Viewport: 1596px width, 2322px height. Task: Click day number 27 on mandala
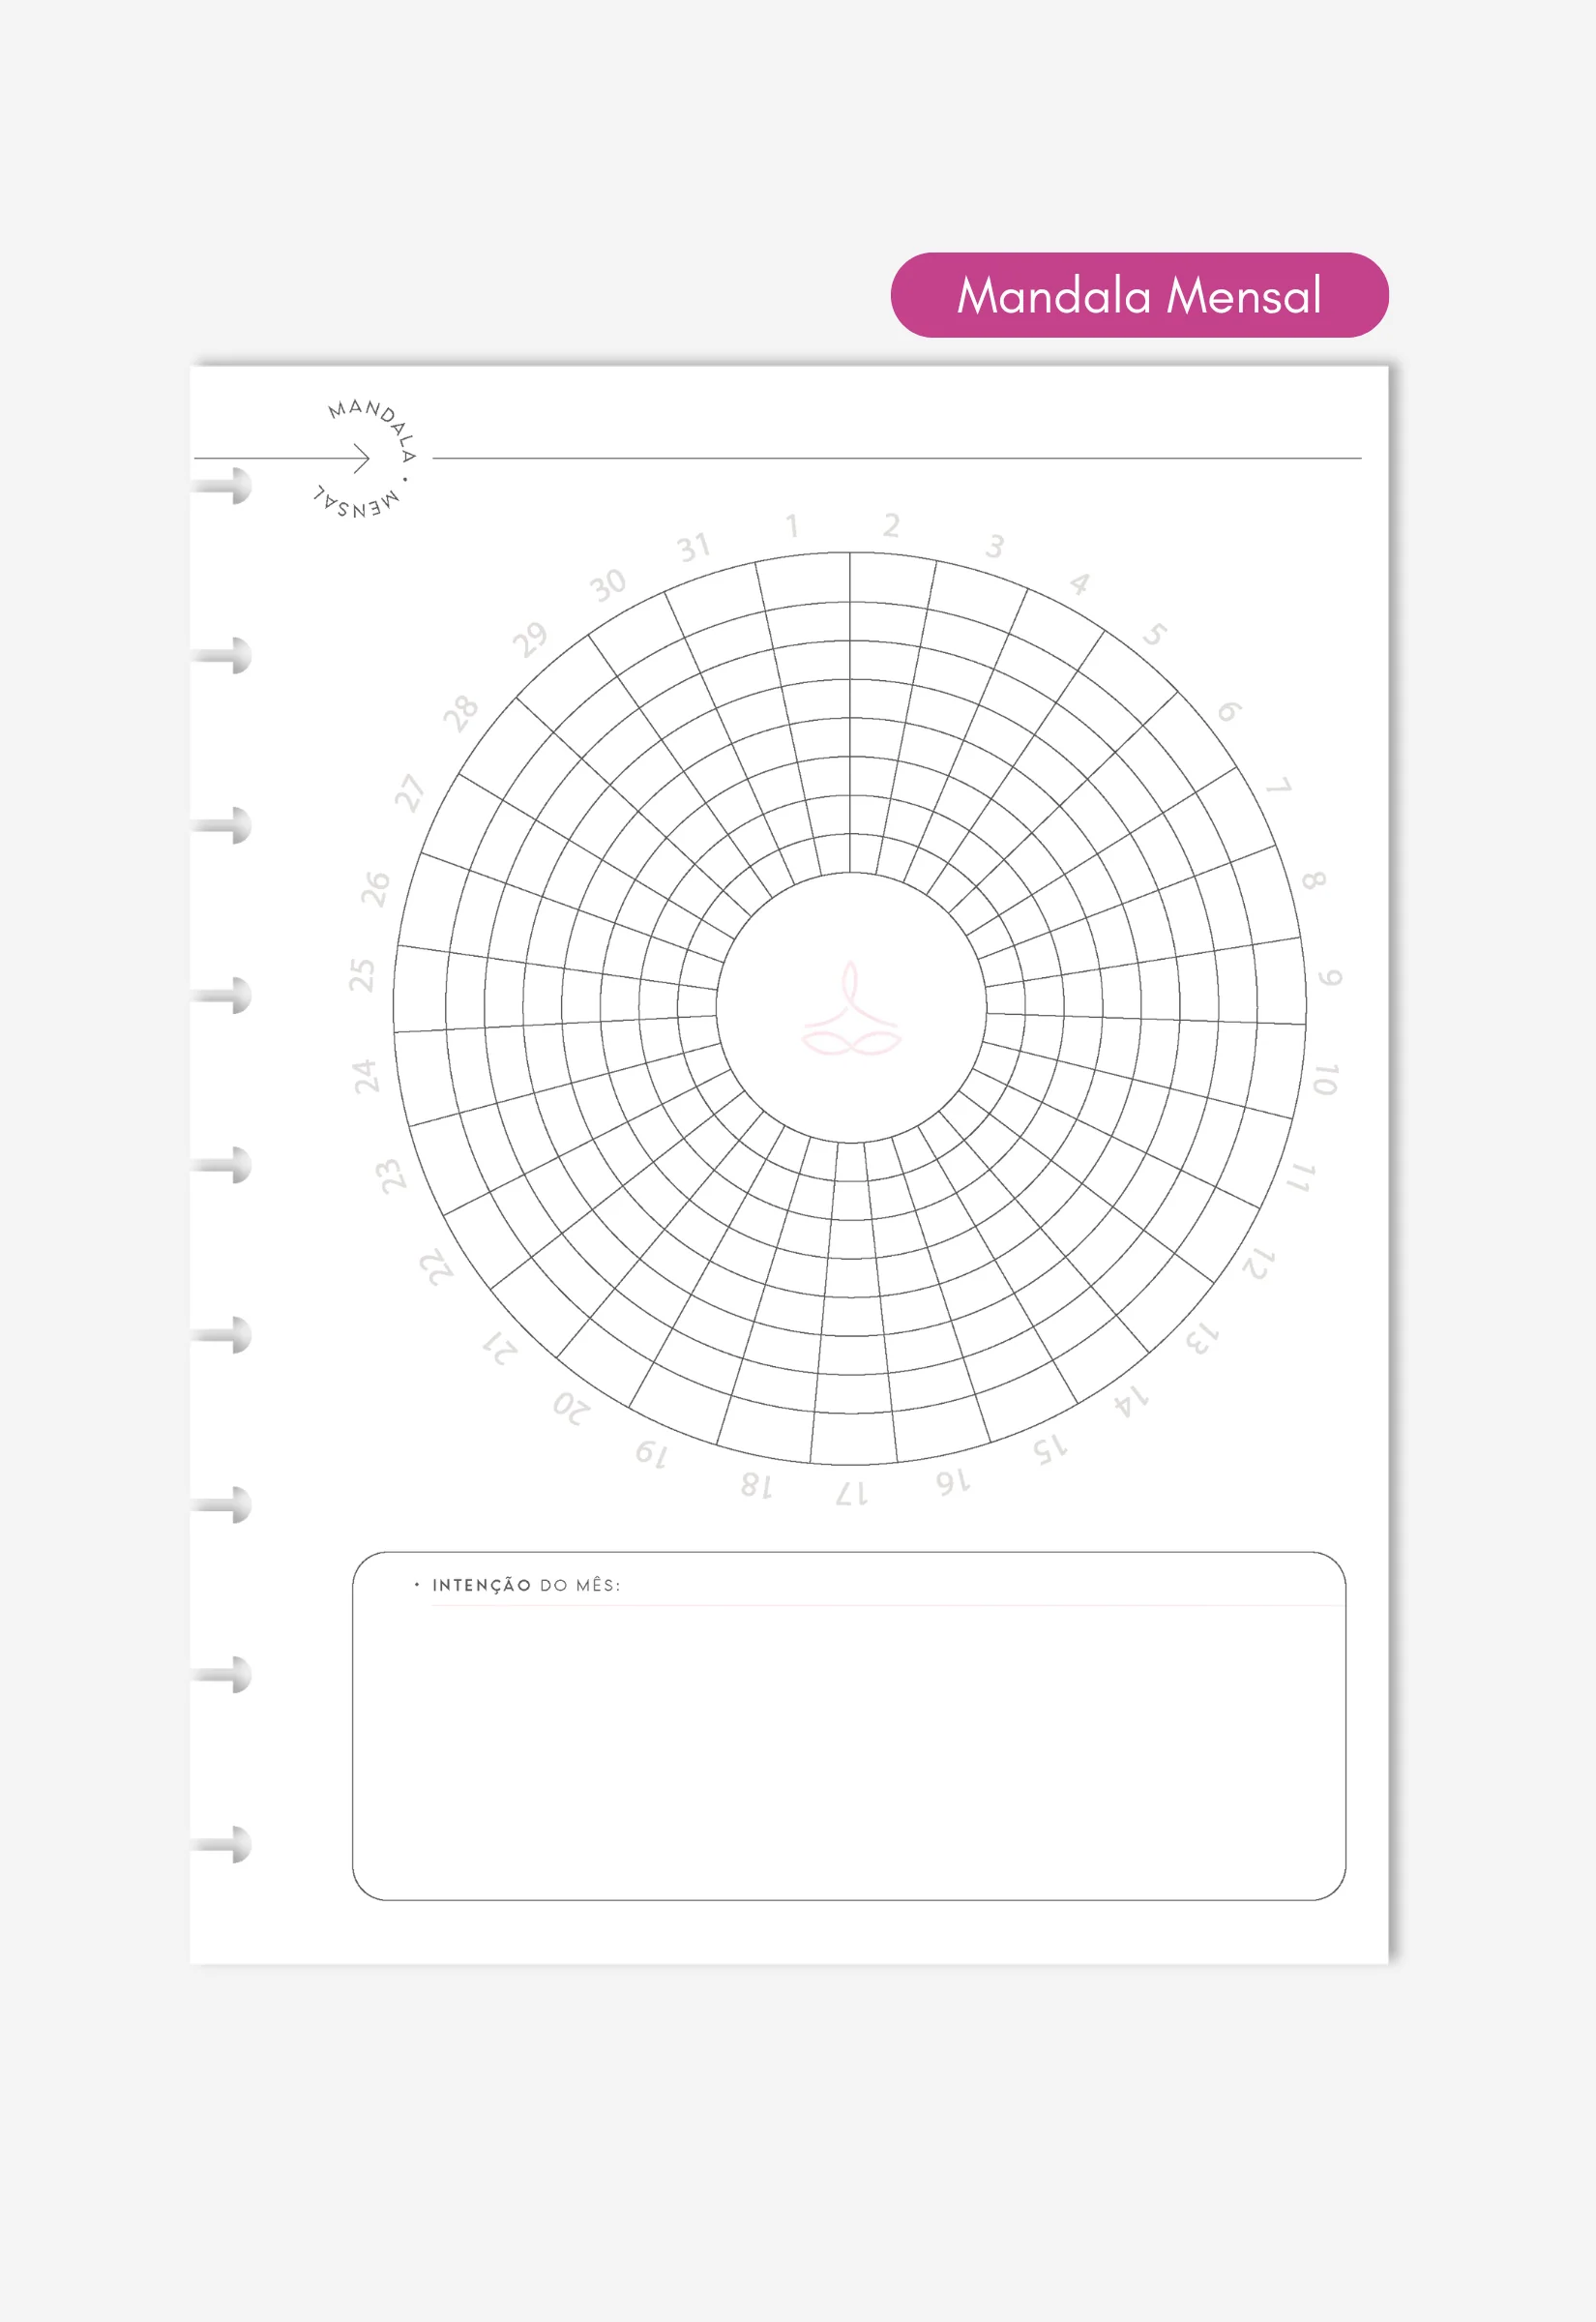coord(409,792)
